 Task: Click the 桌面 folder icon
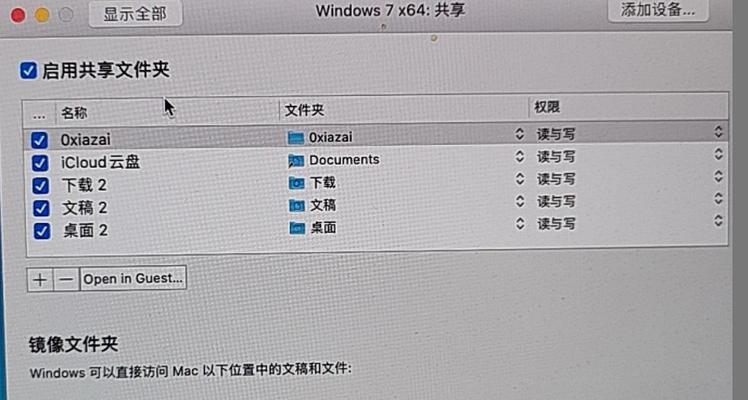tap(297, 228)
